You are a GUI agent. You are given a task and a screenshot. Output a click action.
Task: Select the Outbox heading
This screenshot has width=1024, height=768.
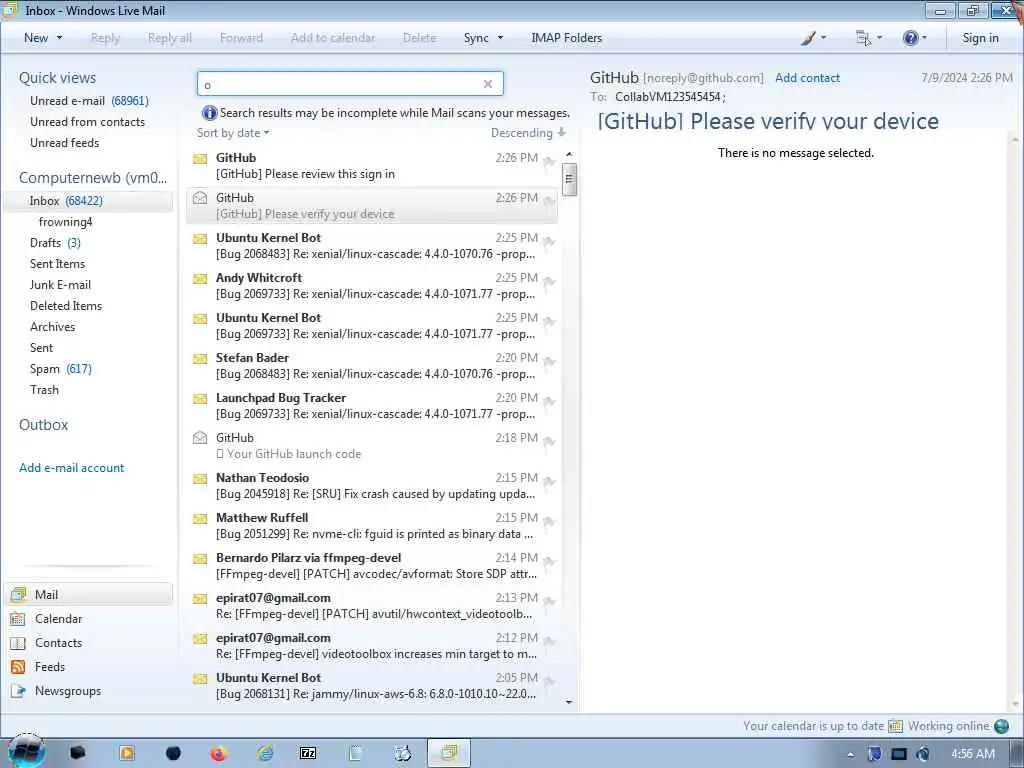43,424
